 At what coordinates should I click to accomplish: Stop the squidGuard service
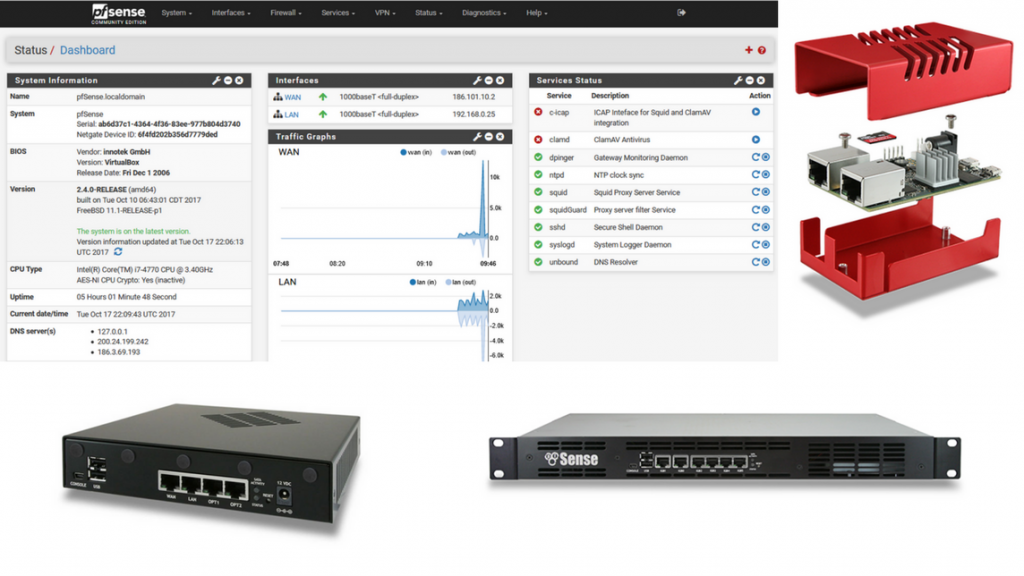(765, 210)
